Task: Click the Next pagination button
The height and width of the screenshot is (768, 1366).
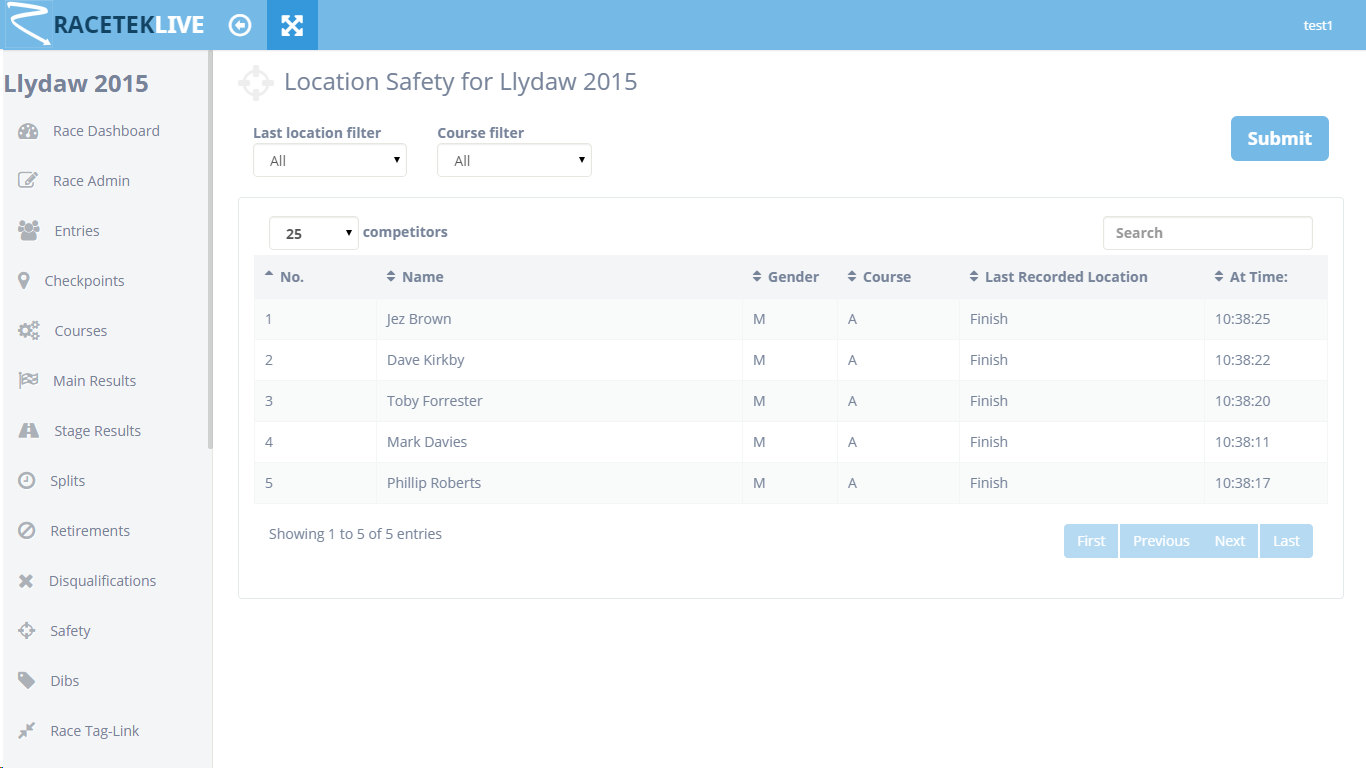Action: (1230, 541)
